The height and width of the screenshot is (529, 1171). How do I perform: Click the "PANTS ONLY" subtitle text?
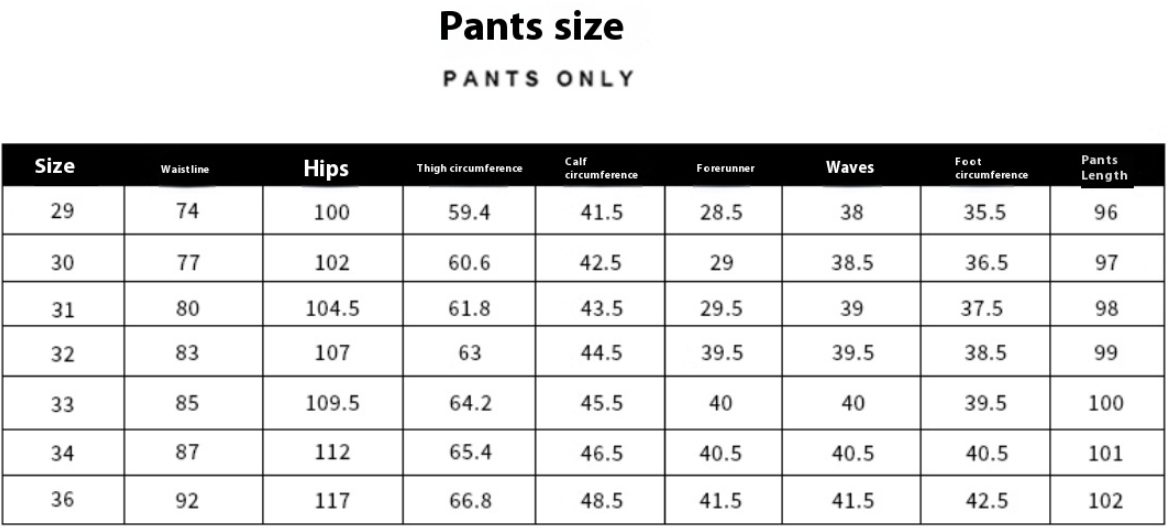[539, 79]
